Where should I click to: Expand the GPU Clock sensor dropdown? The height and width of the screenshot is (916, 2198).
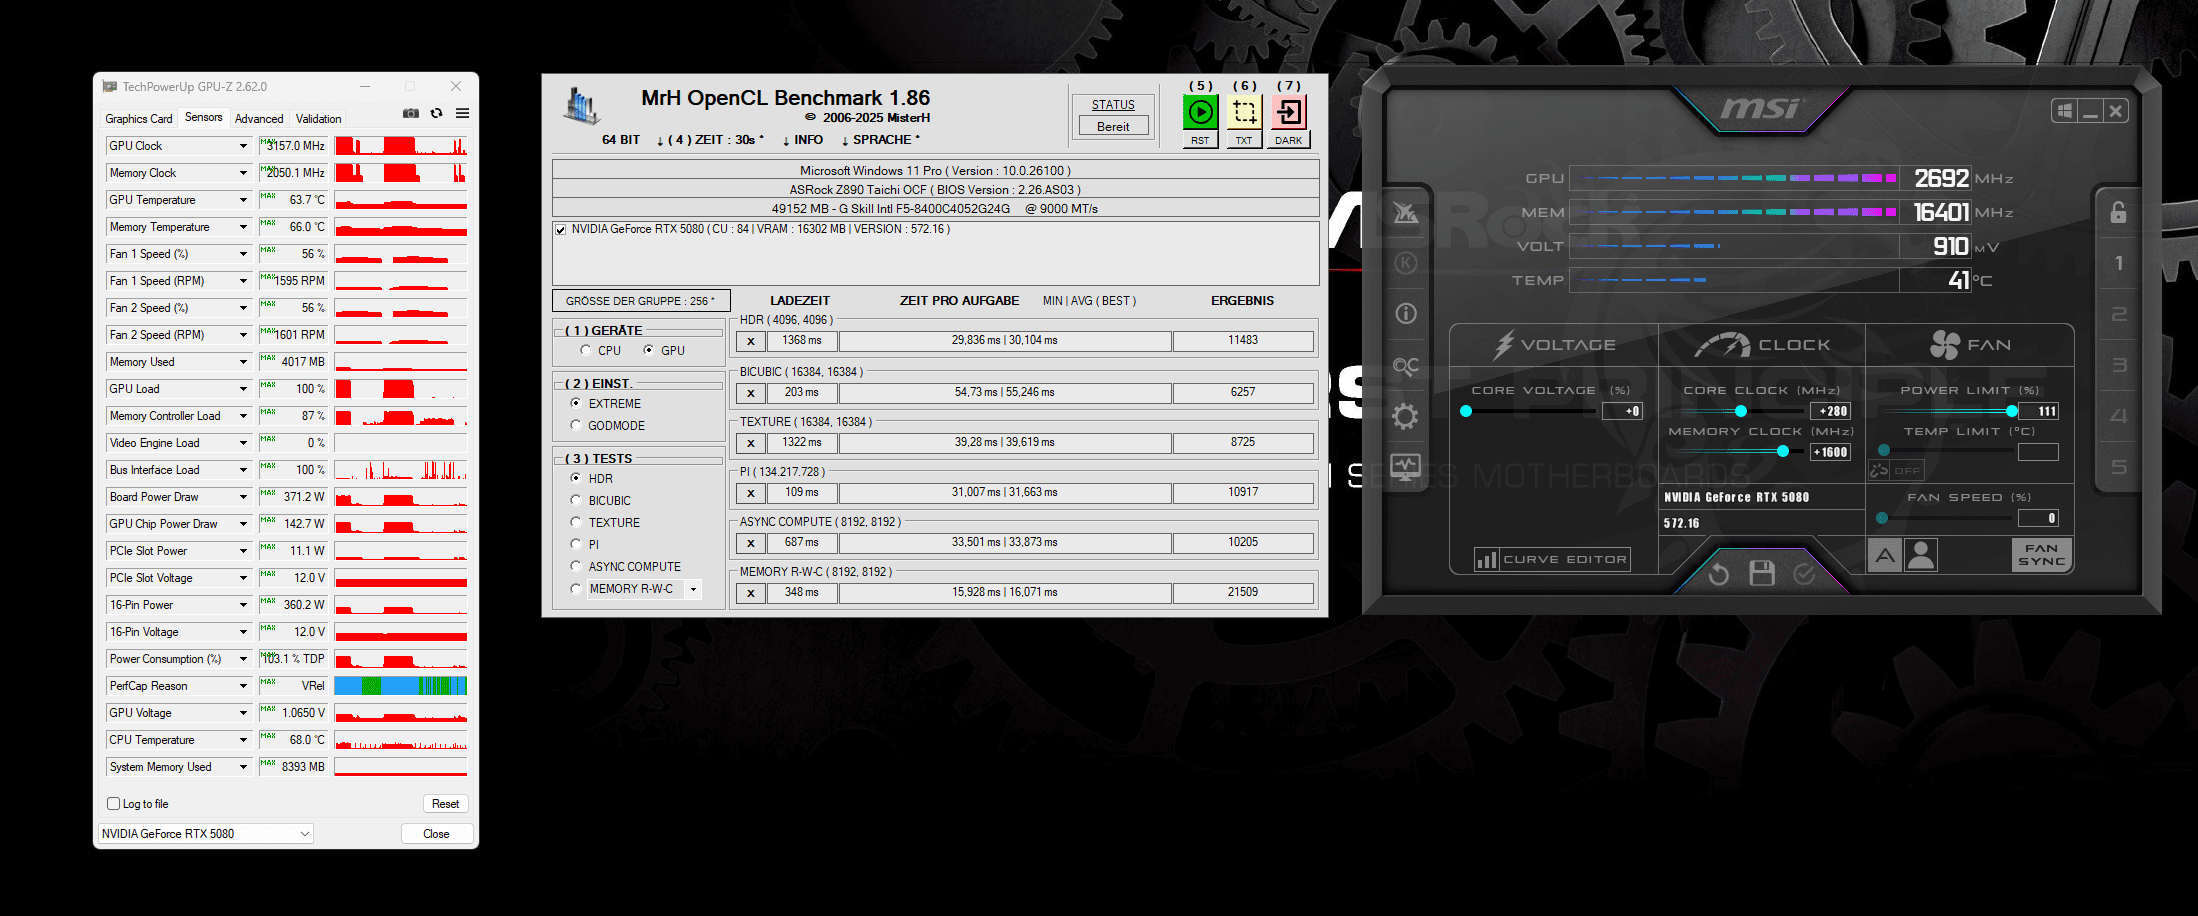point(243,146)
